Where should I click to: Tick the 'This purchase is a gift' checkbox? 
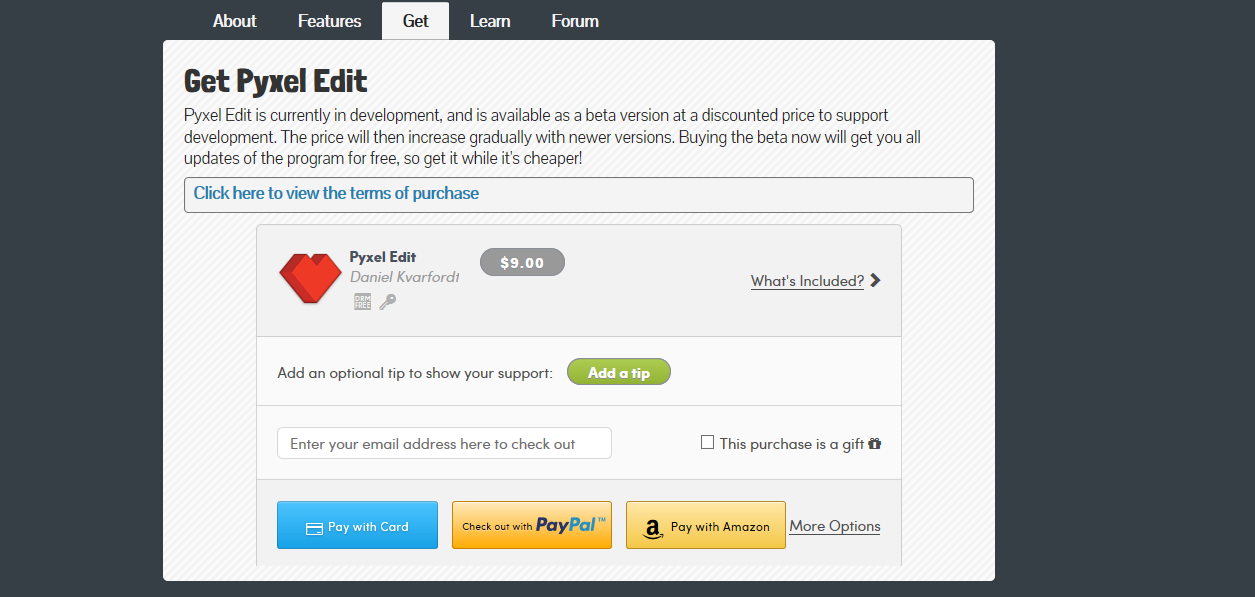[x=708, y=443]
